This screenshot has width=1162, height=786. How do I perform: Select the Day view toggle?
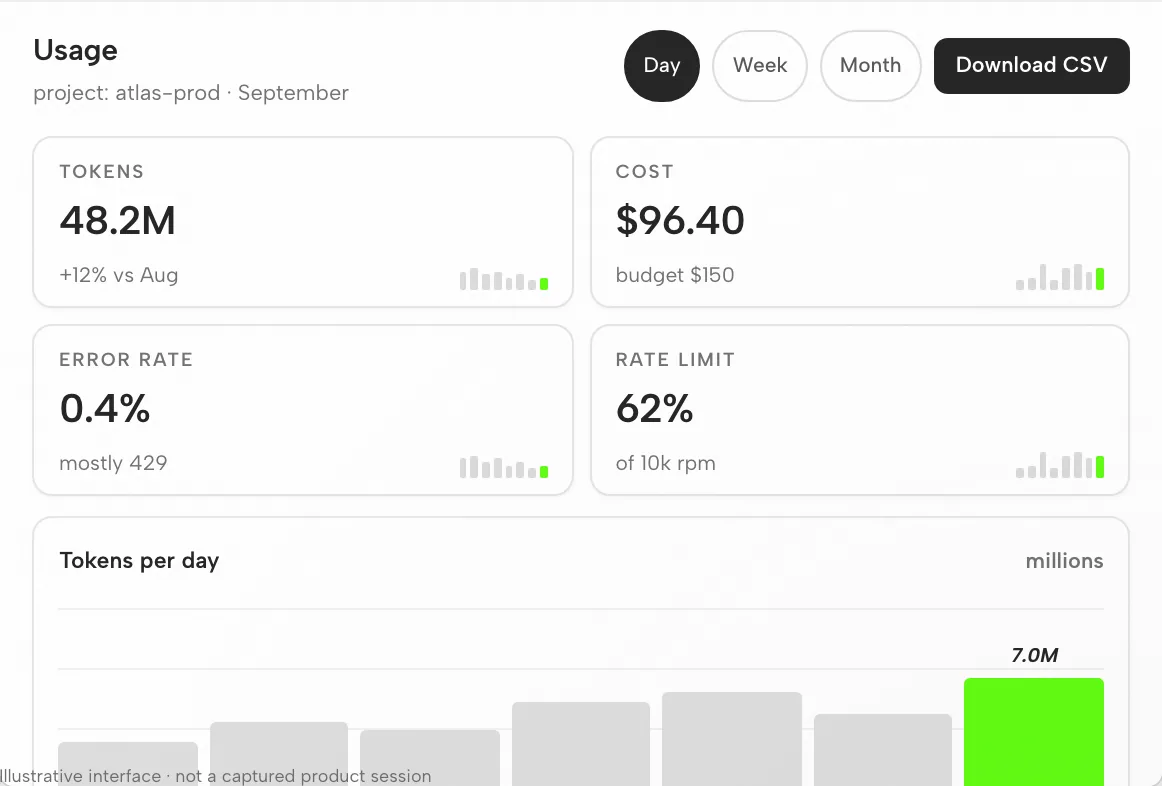(x=662, y=66)
